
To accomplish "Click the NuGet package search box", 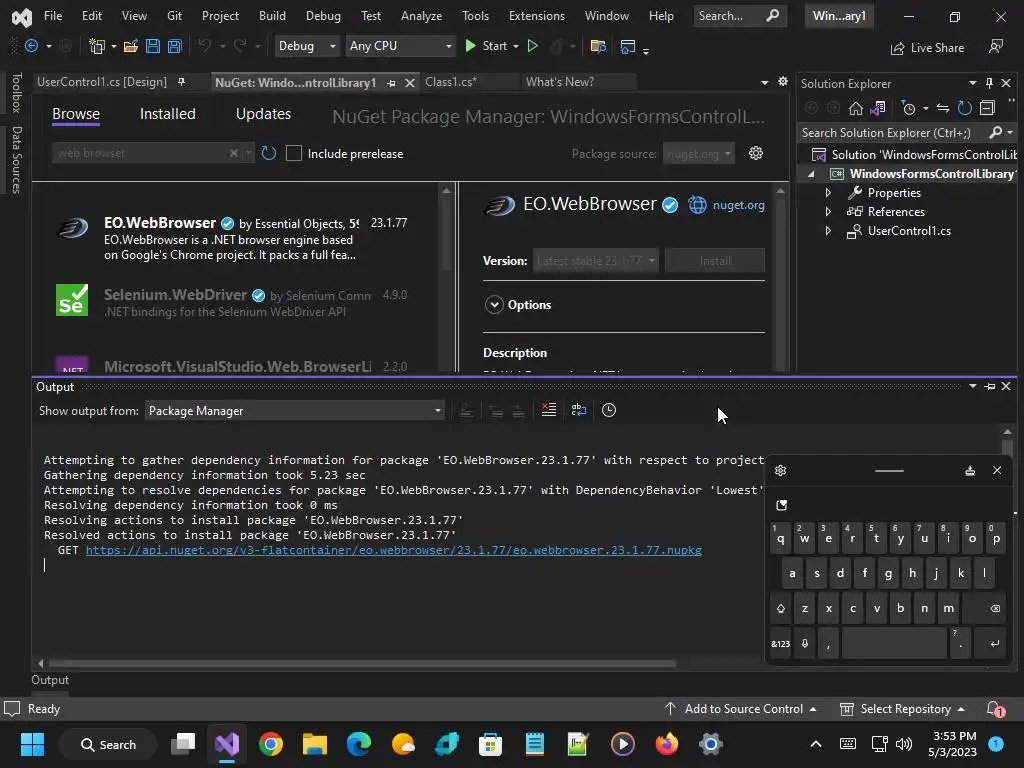I will tap(140, 153).
